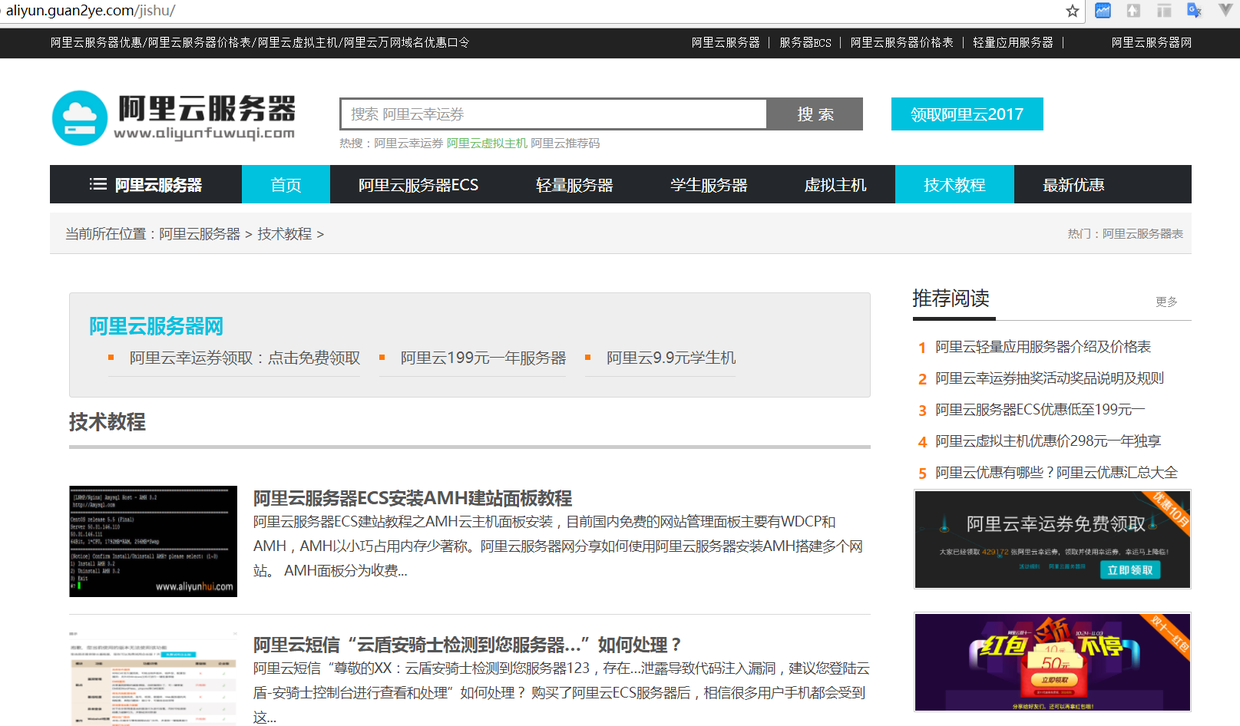Open the 首页 navigation tab
1240x726 pixels.
(x=286, y=185)
